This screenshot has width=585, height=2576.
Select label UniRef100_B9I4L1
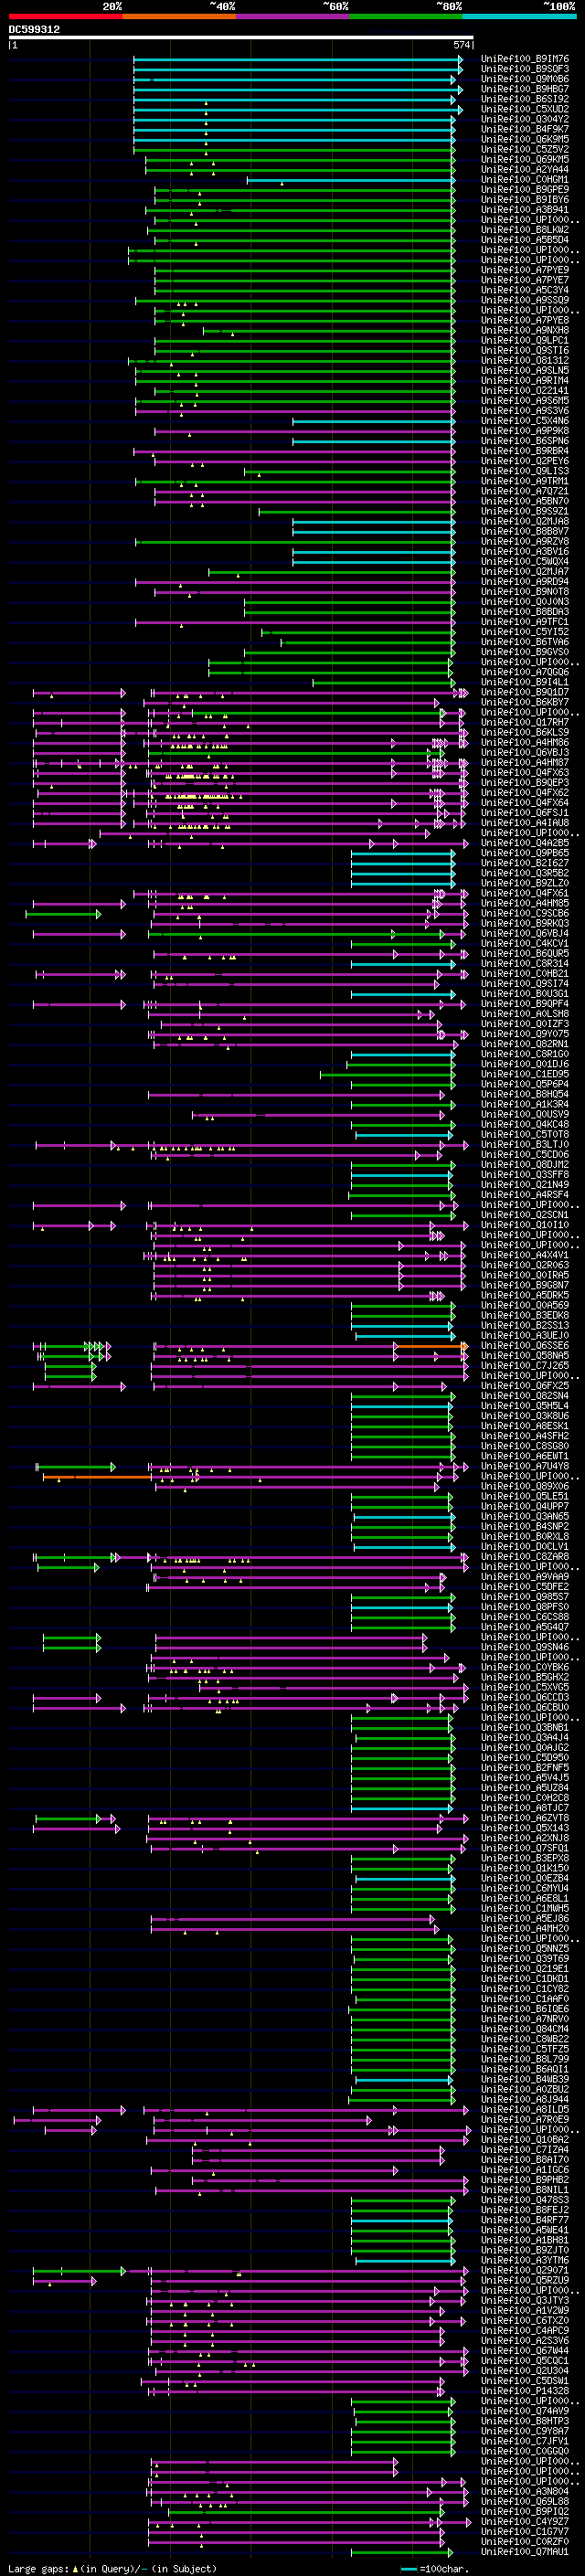(x=525, y=682)
